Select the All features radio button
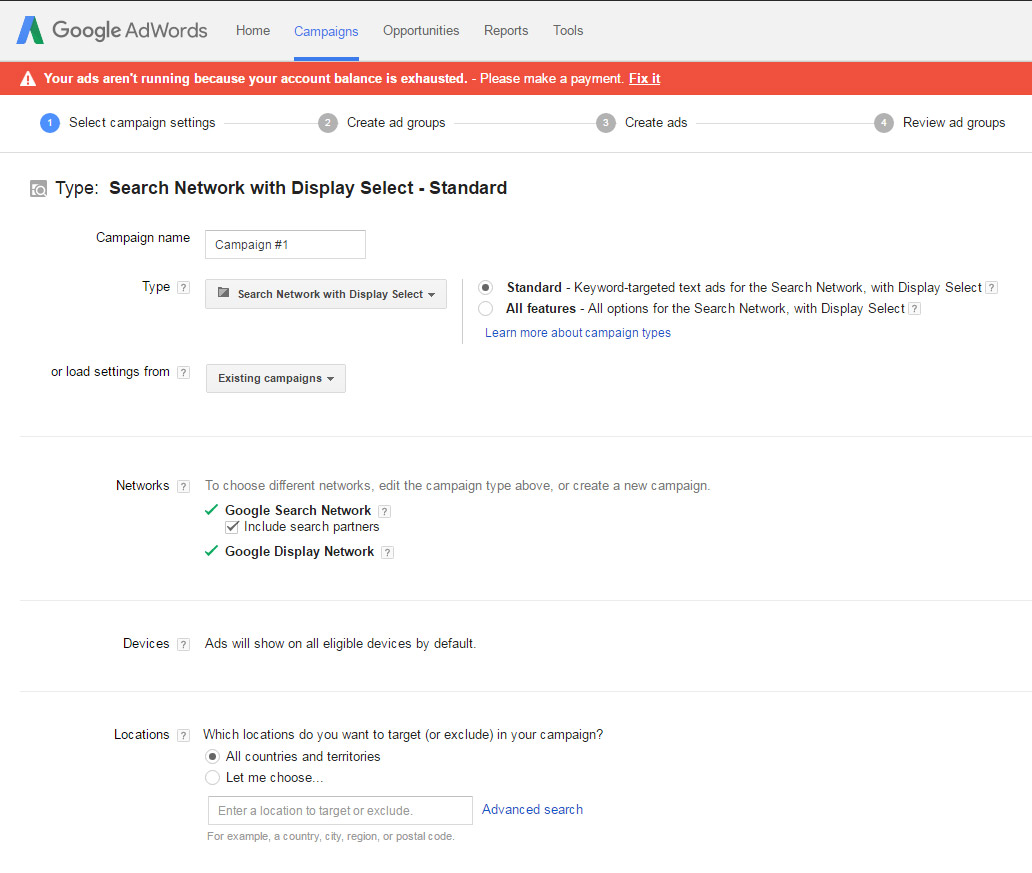Image resolution: width=1032 pixels, height=873 pixels. (486, 309)
